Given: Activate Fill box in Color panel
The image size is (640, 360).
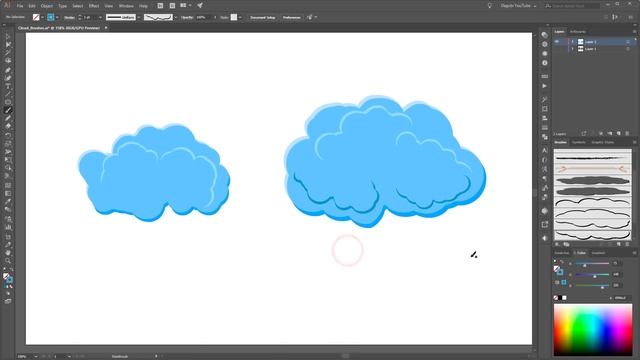Looking at the screenshot, I should pyautogui.click(x=556, y=268).
